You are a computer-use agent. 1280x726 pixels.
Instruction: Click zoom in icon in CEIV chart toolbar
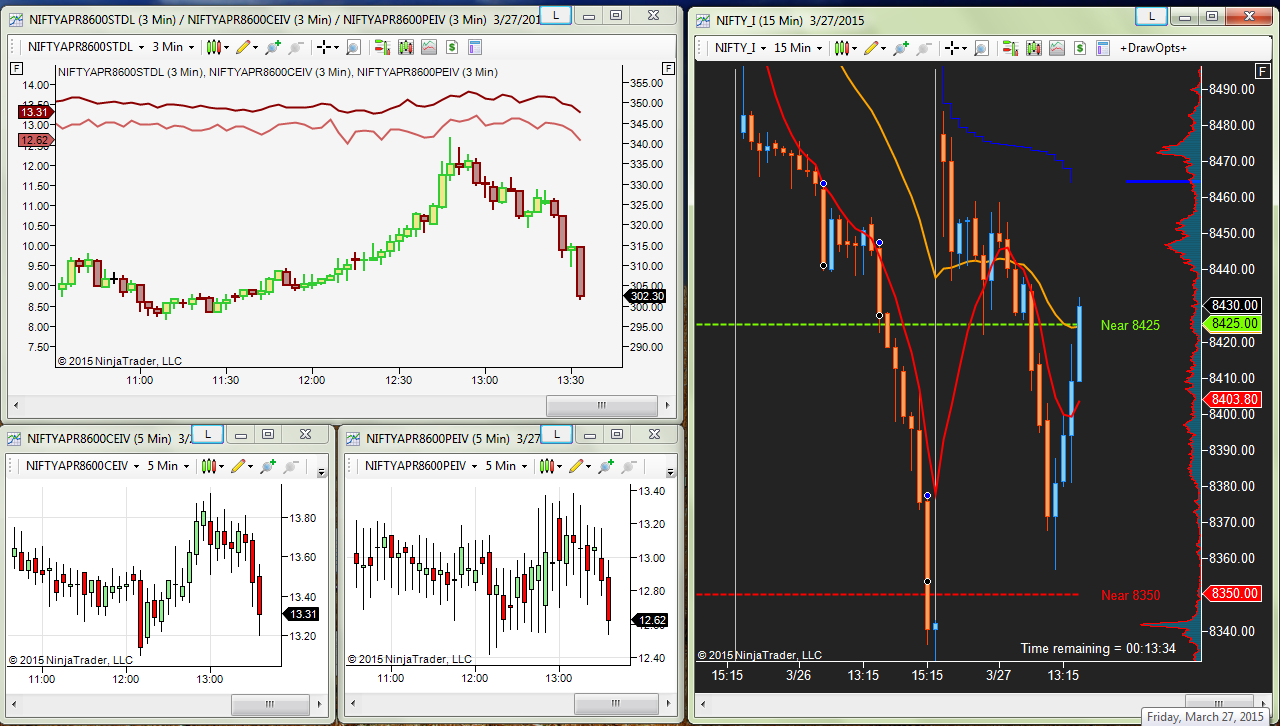[266, 466]
